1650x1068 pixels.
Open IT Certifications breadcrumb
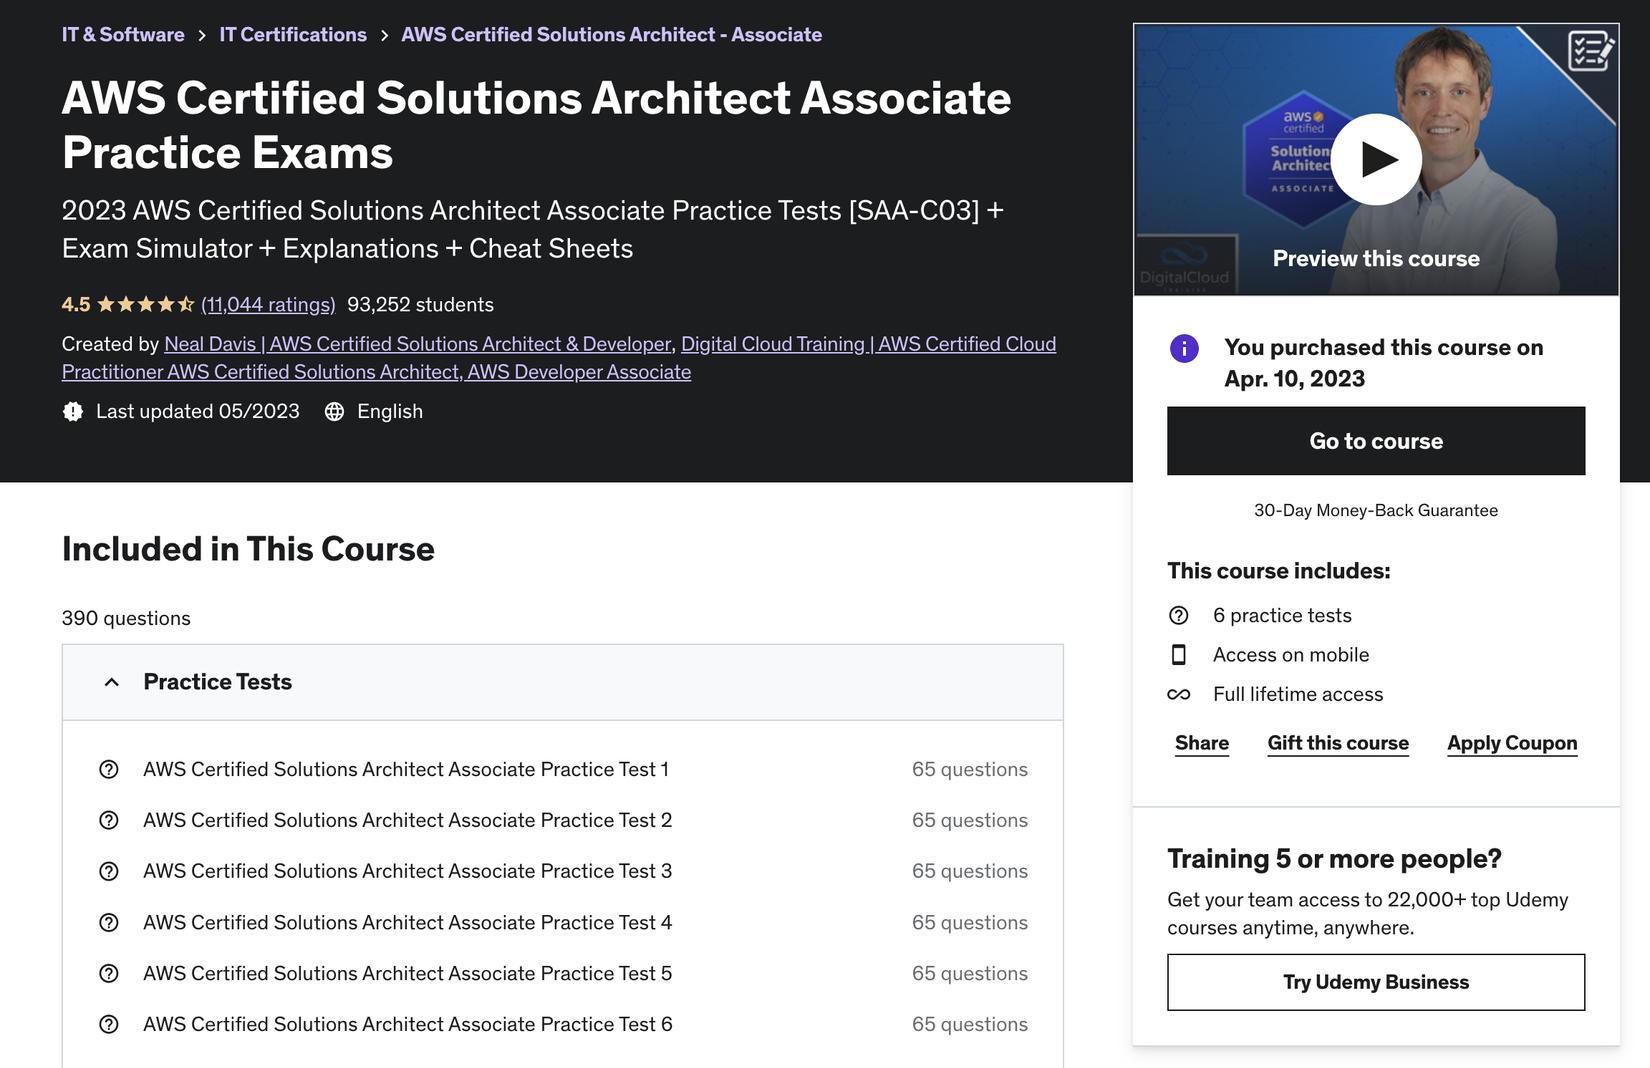pyautogui.click(x=293, y=35)
